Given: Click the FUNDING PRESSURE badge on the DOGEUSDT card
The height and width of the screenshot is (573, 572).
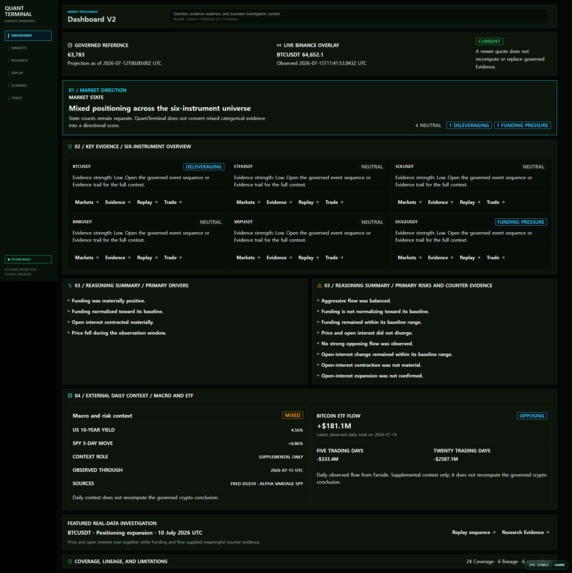Looking at the screenshot, I should (521, 222).
